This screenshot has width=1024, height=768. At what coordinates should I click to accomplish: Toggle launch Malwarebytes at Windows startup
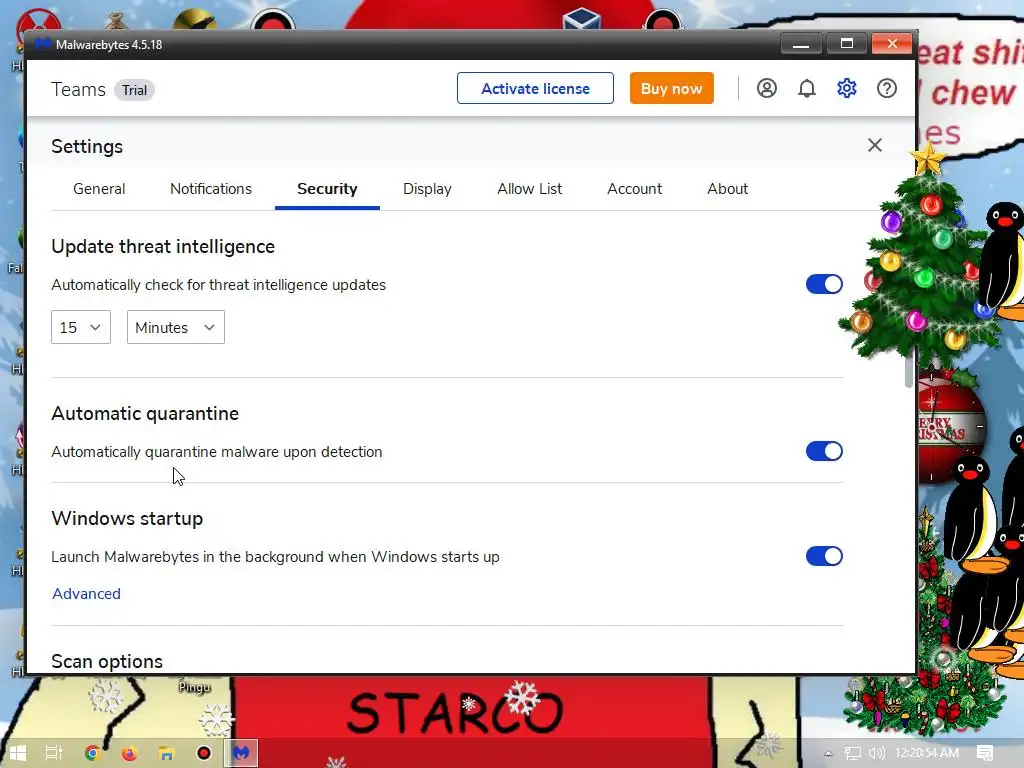[824, 556]
